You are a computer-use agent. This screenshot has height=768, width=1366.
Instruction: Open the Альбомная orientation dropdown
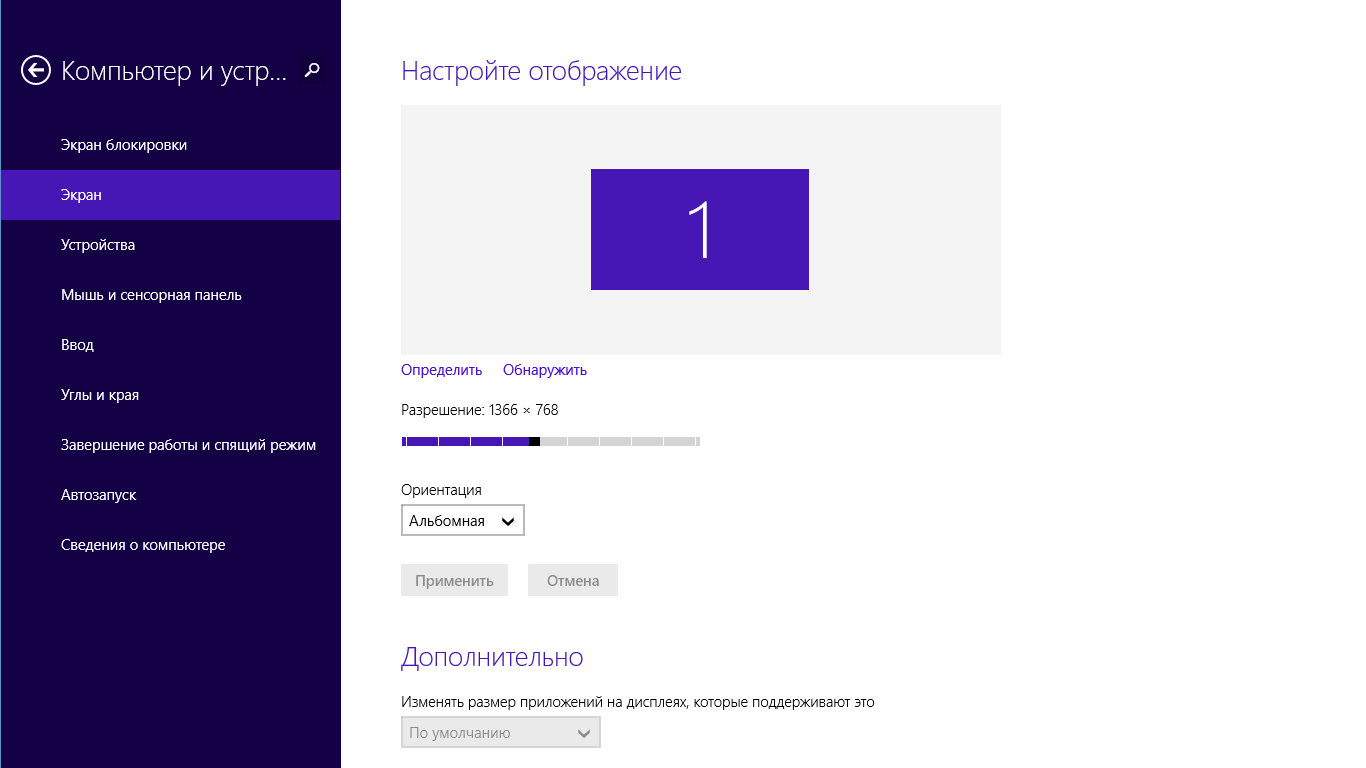coord(463,520)
